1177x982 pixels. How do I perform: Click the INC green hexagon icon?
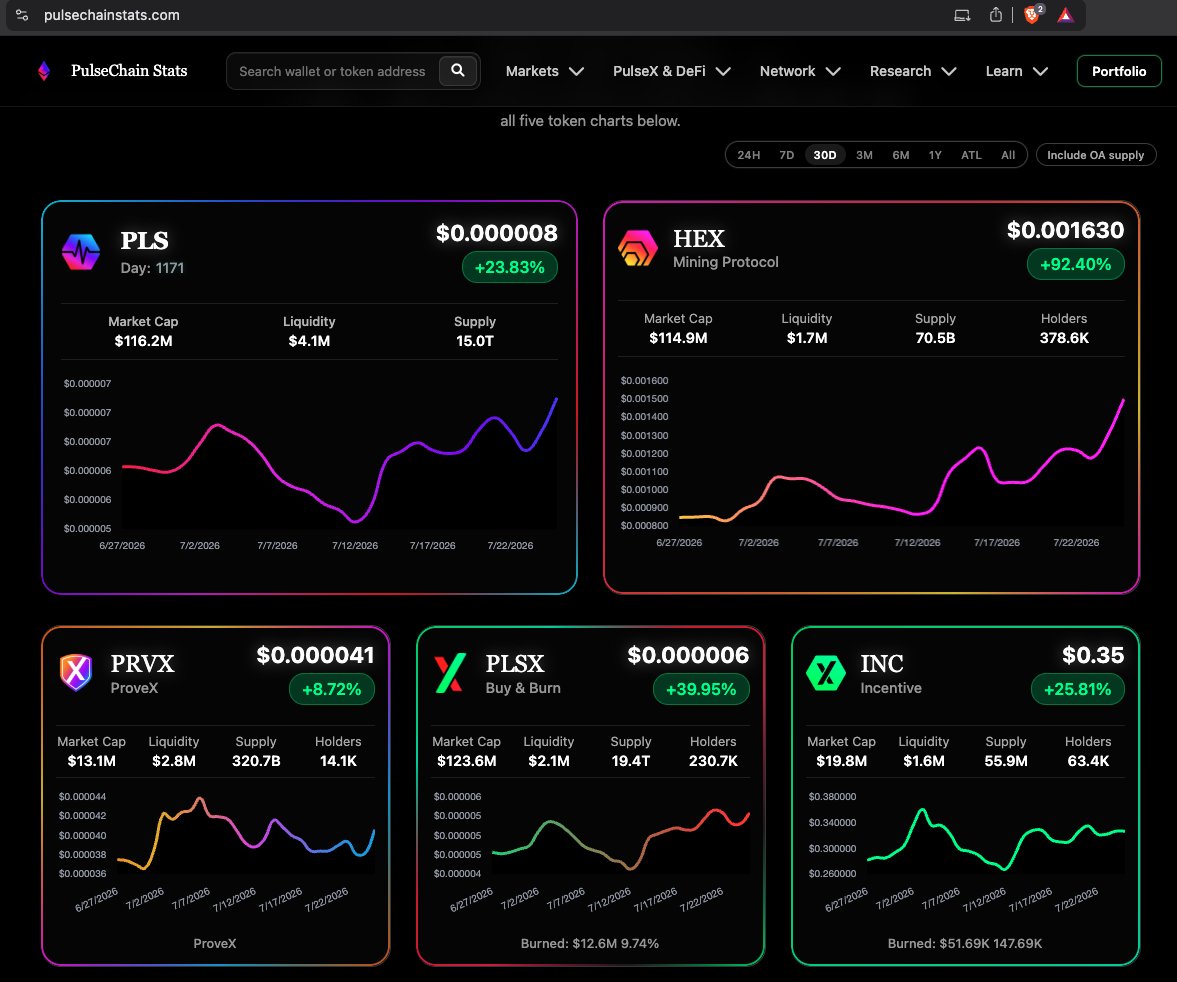point(826,672)
